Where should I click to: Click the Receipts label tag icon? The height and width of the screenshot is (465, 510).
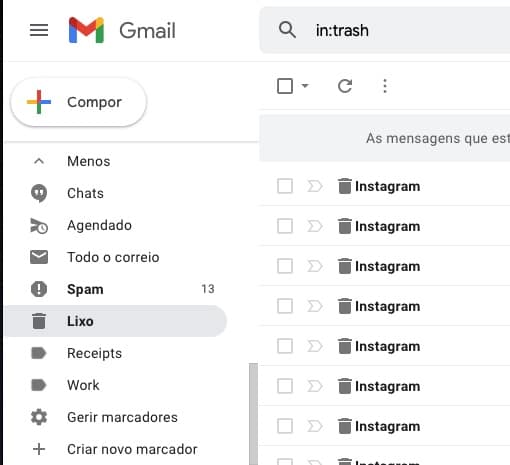(x=39, y=353)
